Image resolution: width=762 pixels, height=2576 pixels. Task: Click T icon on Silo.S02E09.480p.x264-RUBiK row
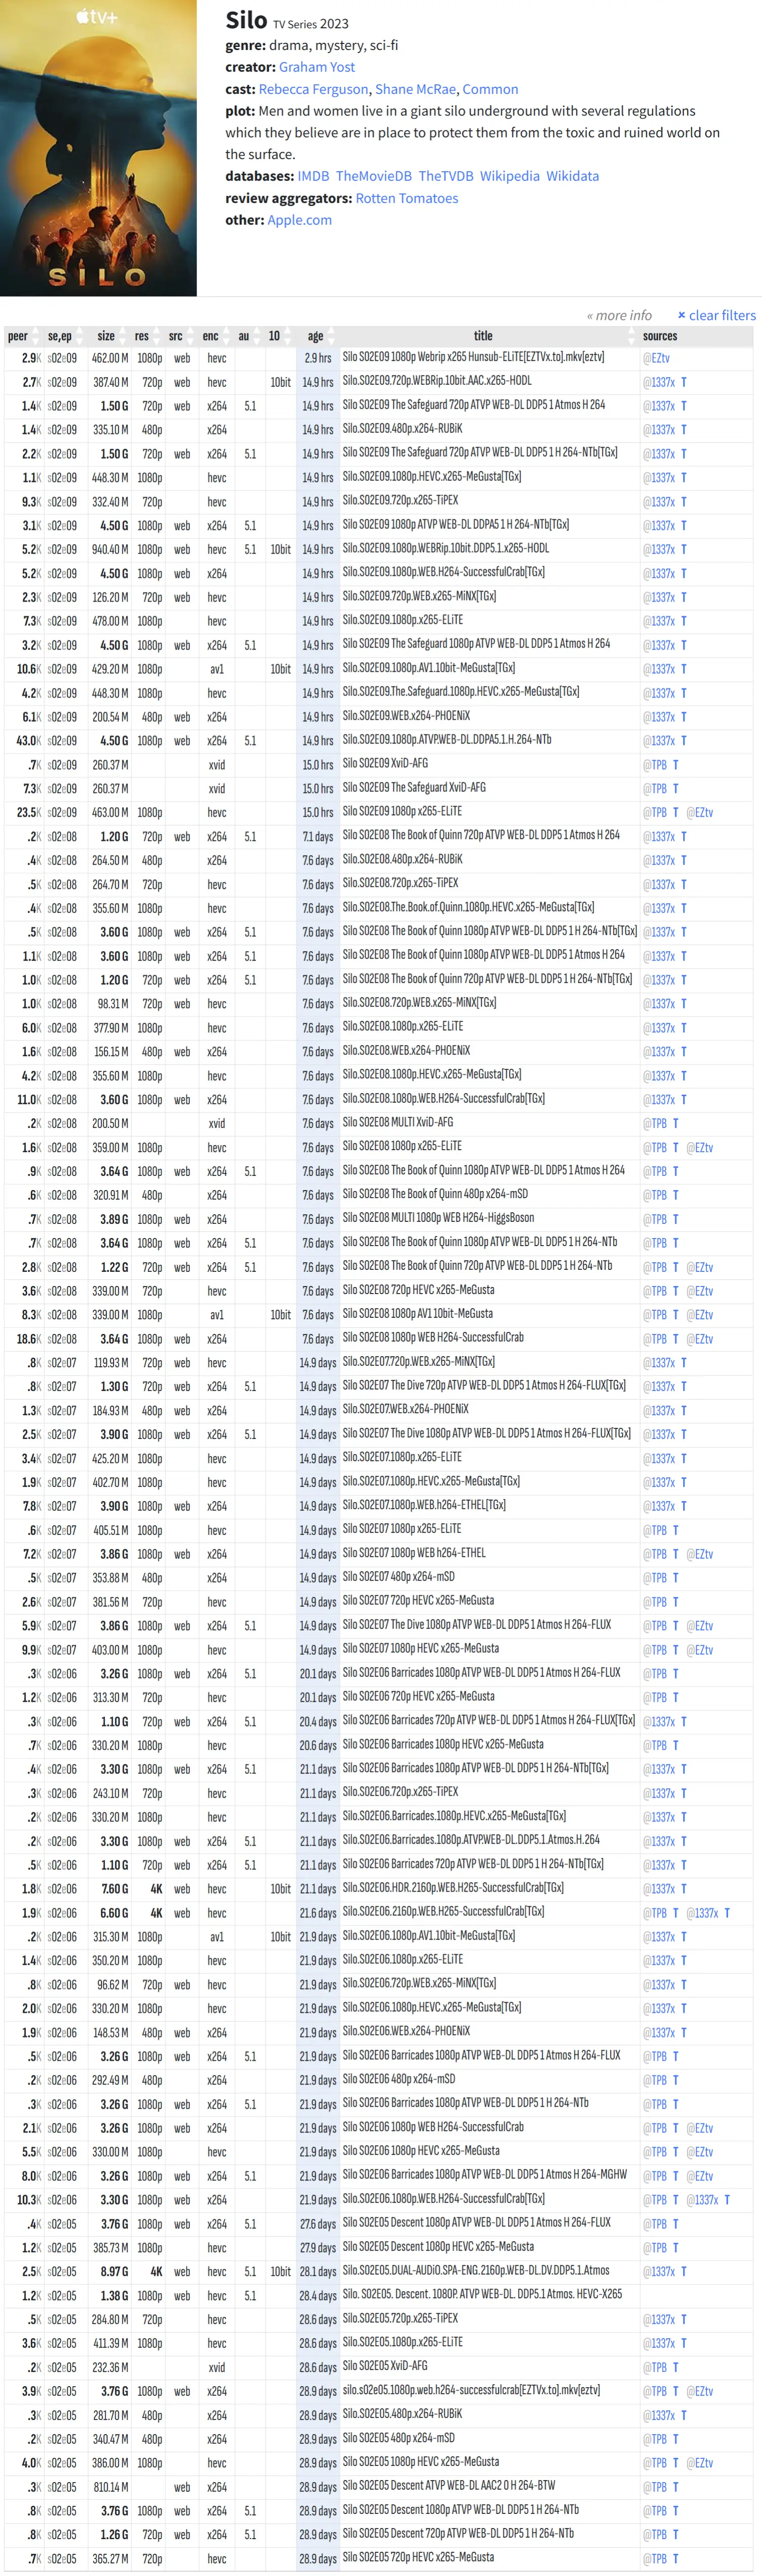(684, 430)
